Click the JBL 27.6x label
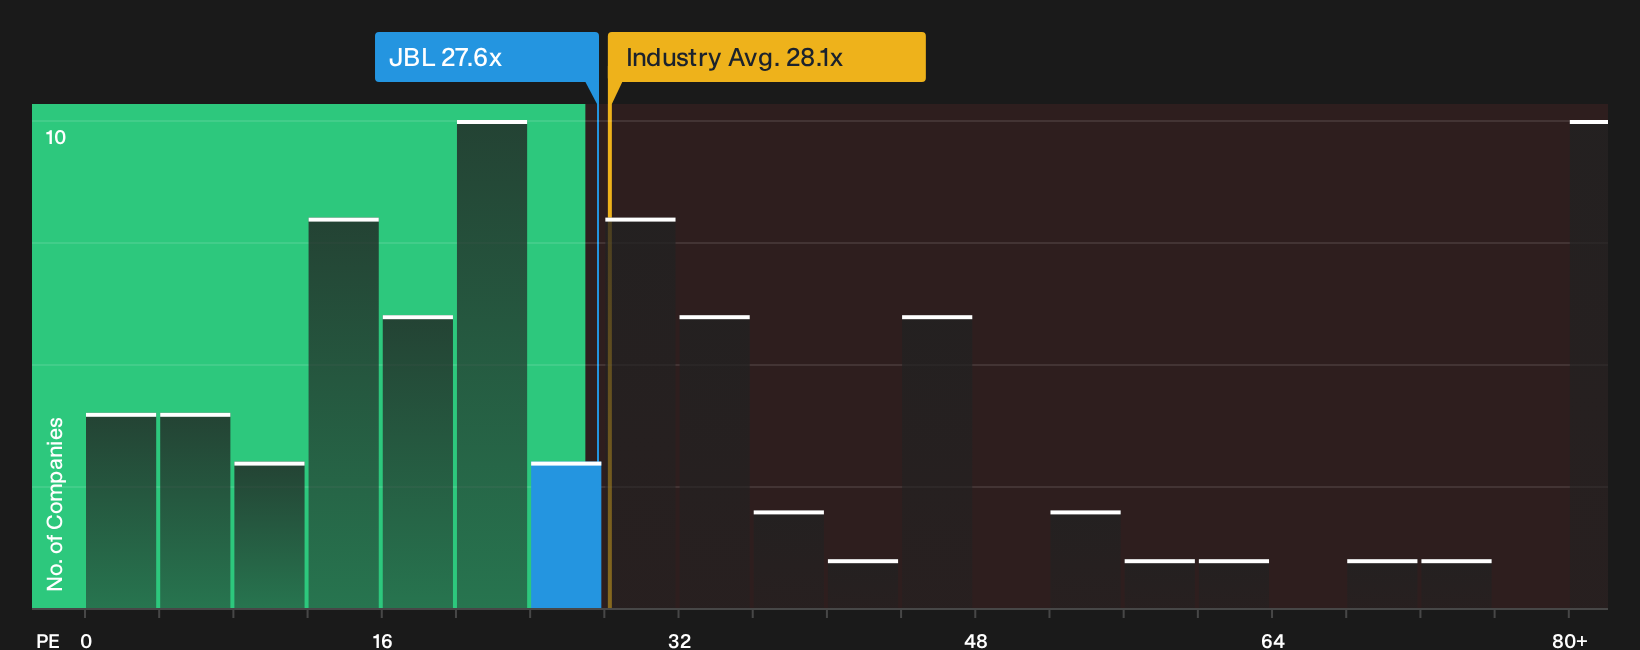Image resolution: width=1640 pixels, height=650 pixels. tap(486, 57)
